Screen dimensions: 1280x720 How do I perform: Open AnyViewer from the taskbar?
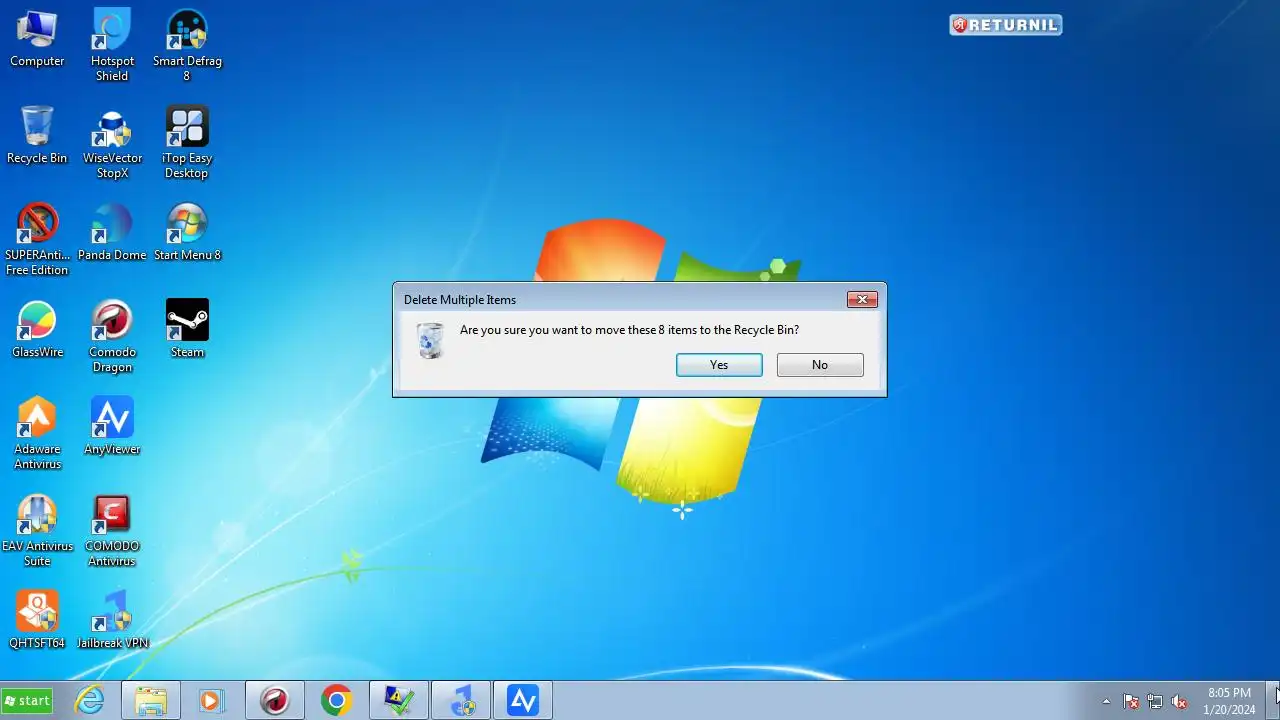point(523,701)
